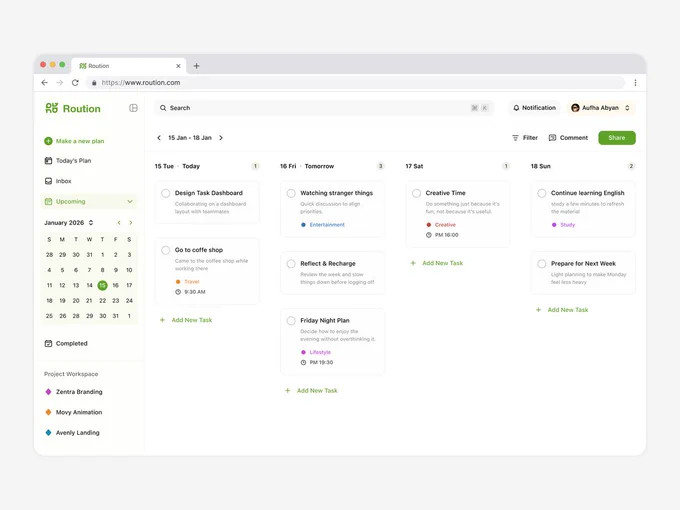Click the 15 Jan - 18 Jan range label

tap(190, 137)
